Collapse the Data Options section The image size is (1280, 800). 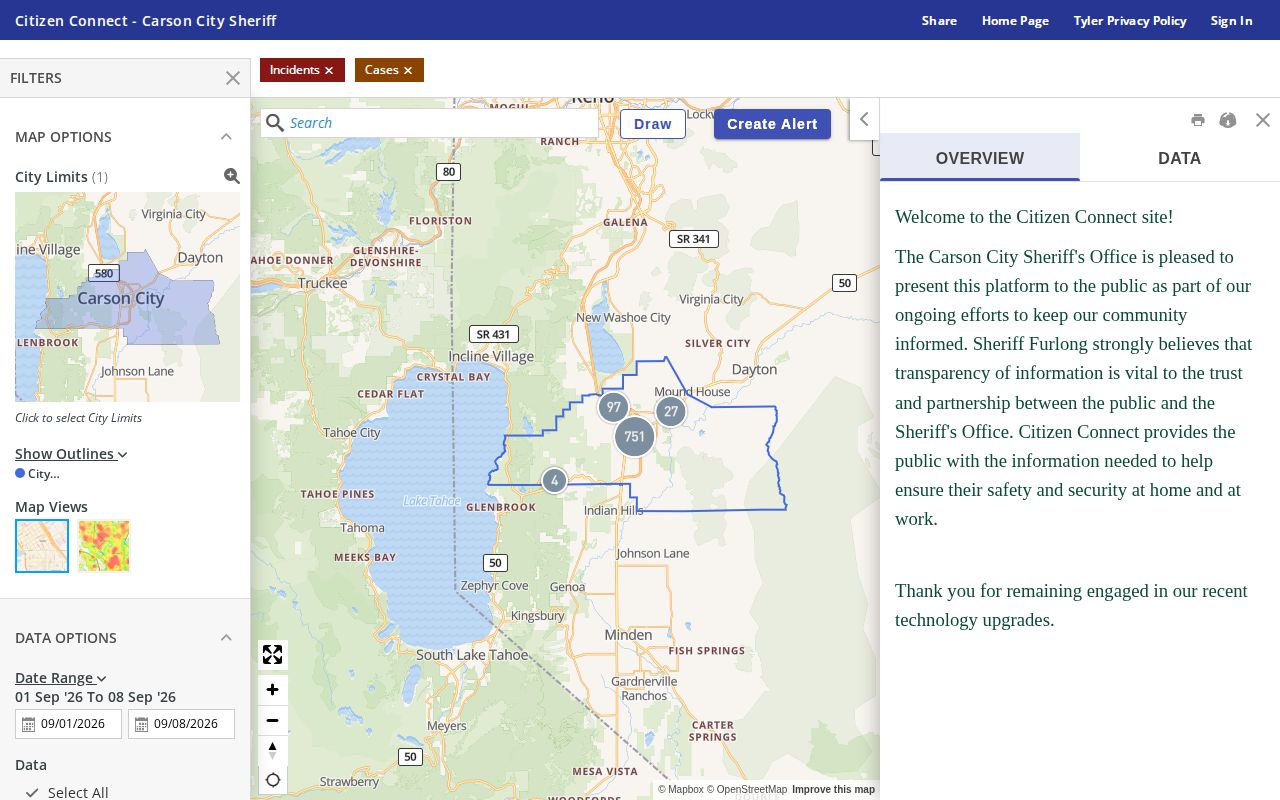pyautogui.click(x=226, y=638)
